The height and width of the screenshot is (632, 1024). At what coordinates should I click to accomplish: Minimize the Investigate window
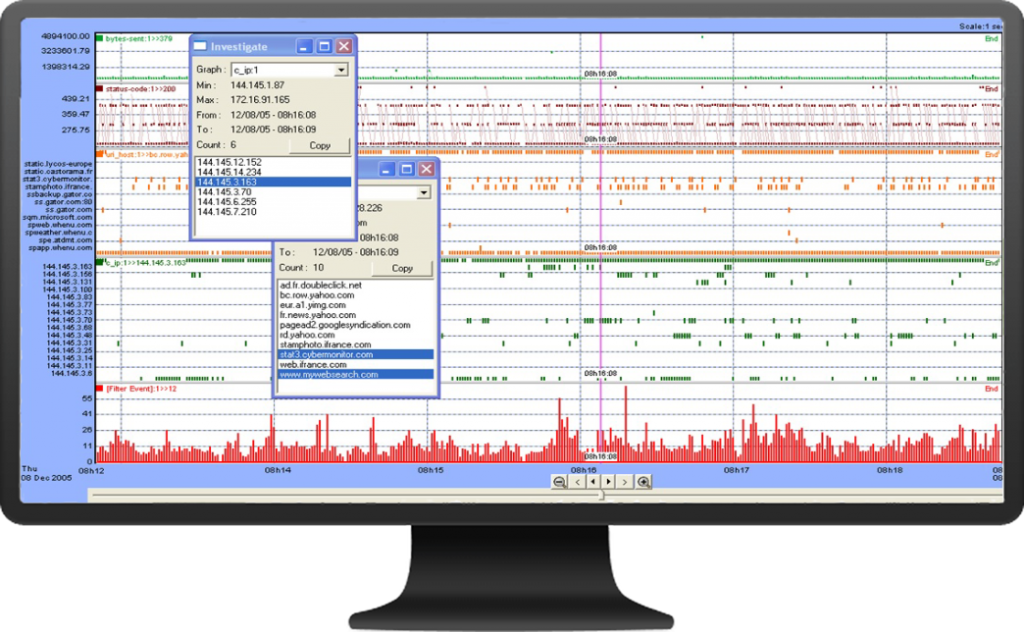pos(304,46)
